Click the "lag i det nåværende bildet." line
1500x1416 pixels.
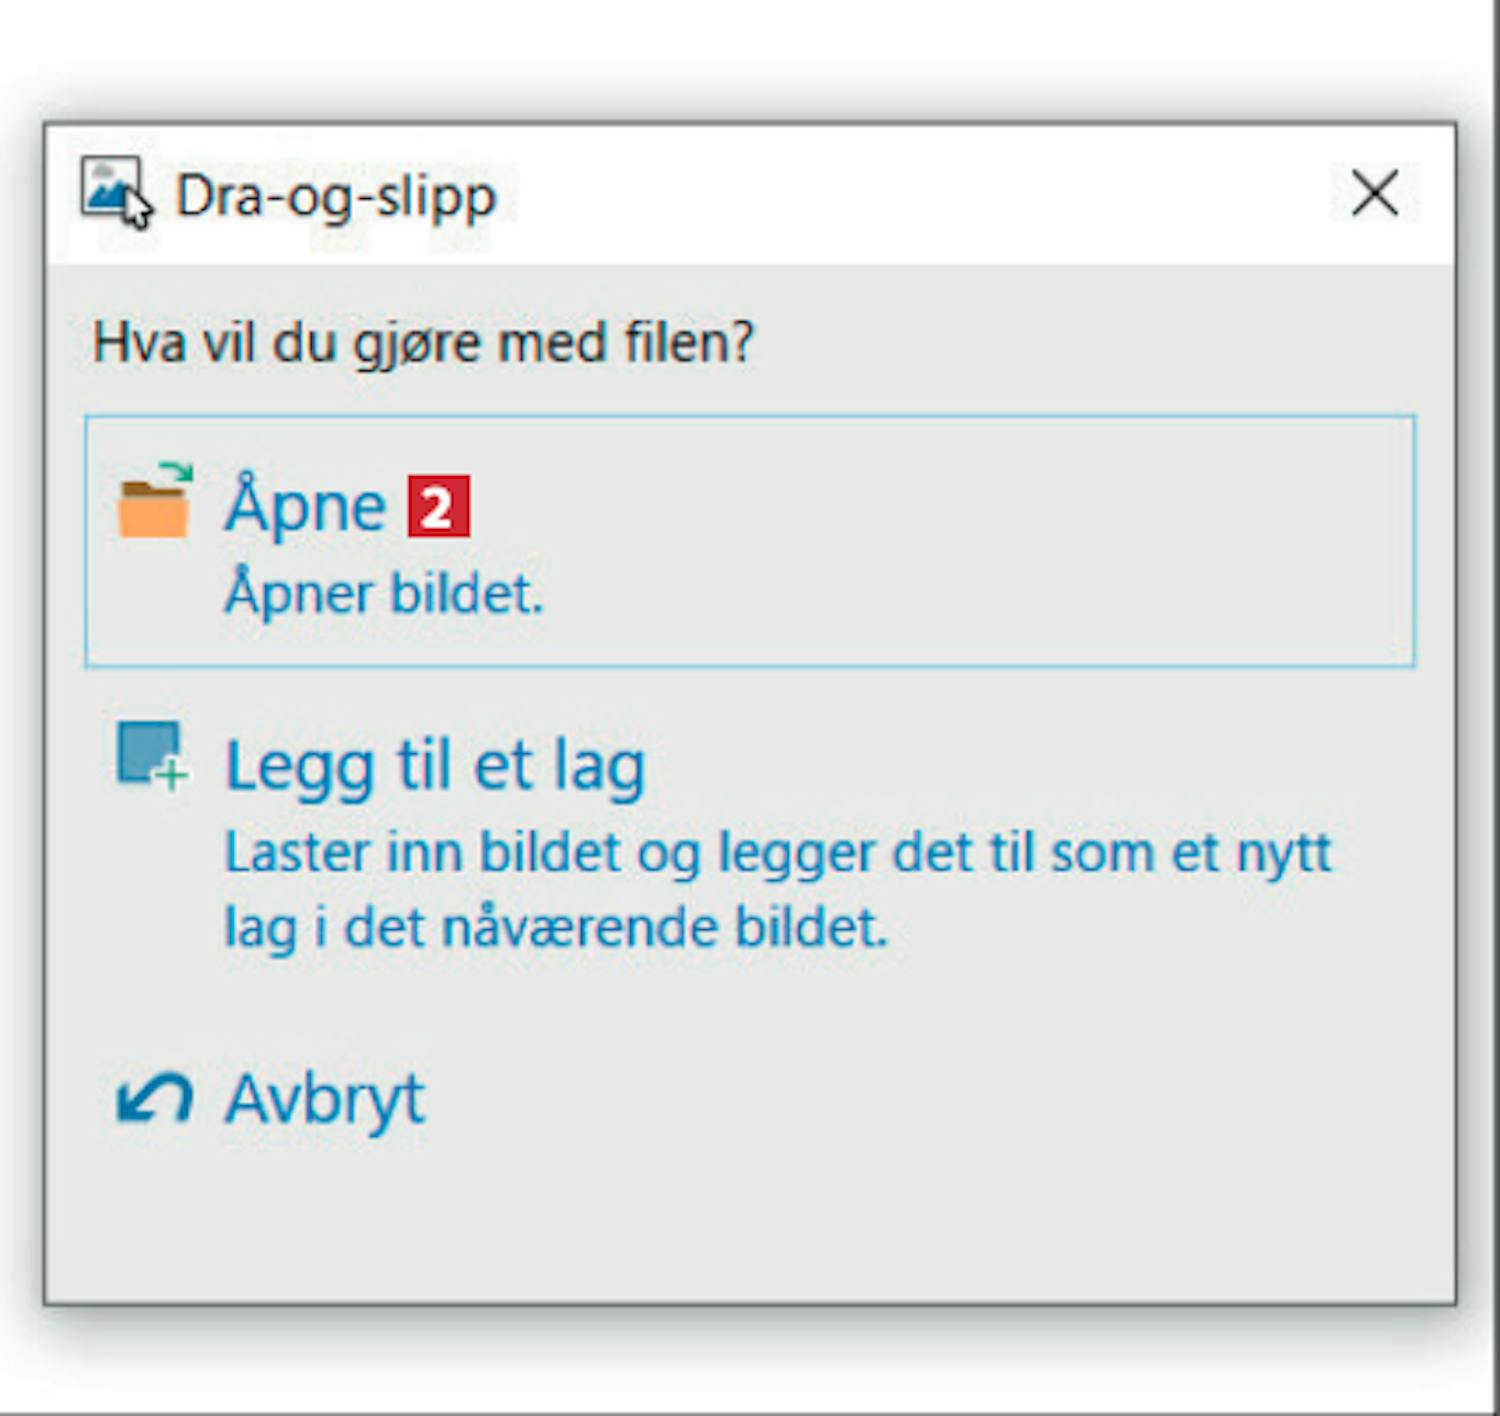coord(556,927)
